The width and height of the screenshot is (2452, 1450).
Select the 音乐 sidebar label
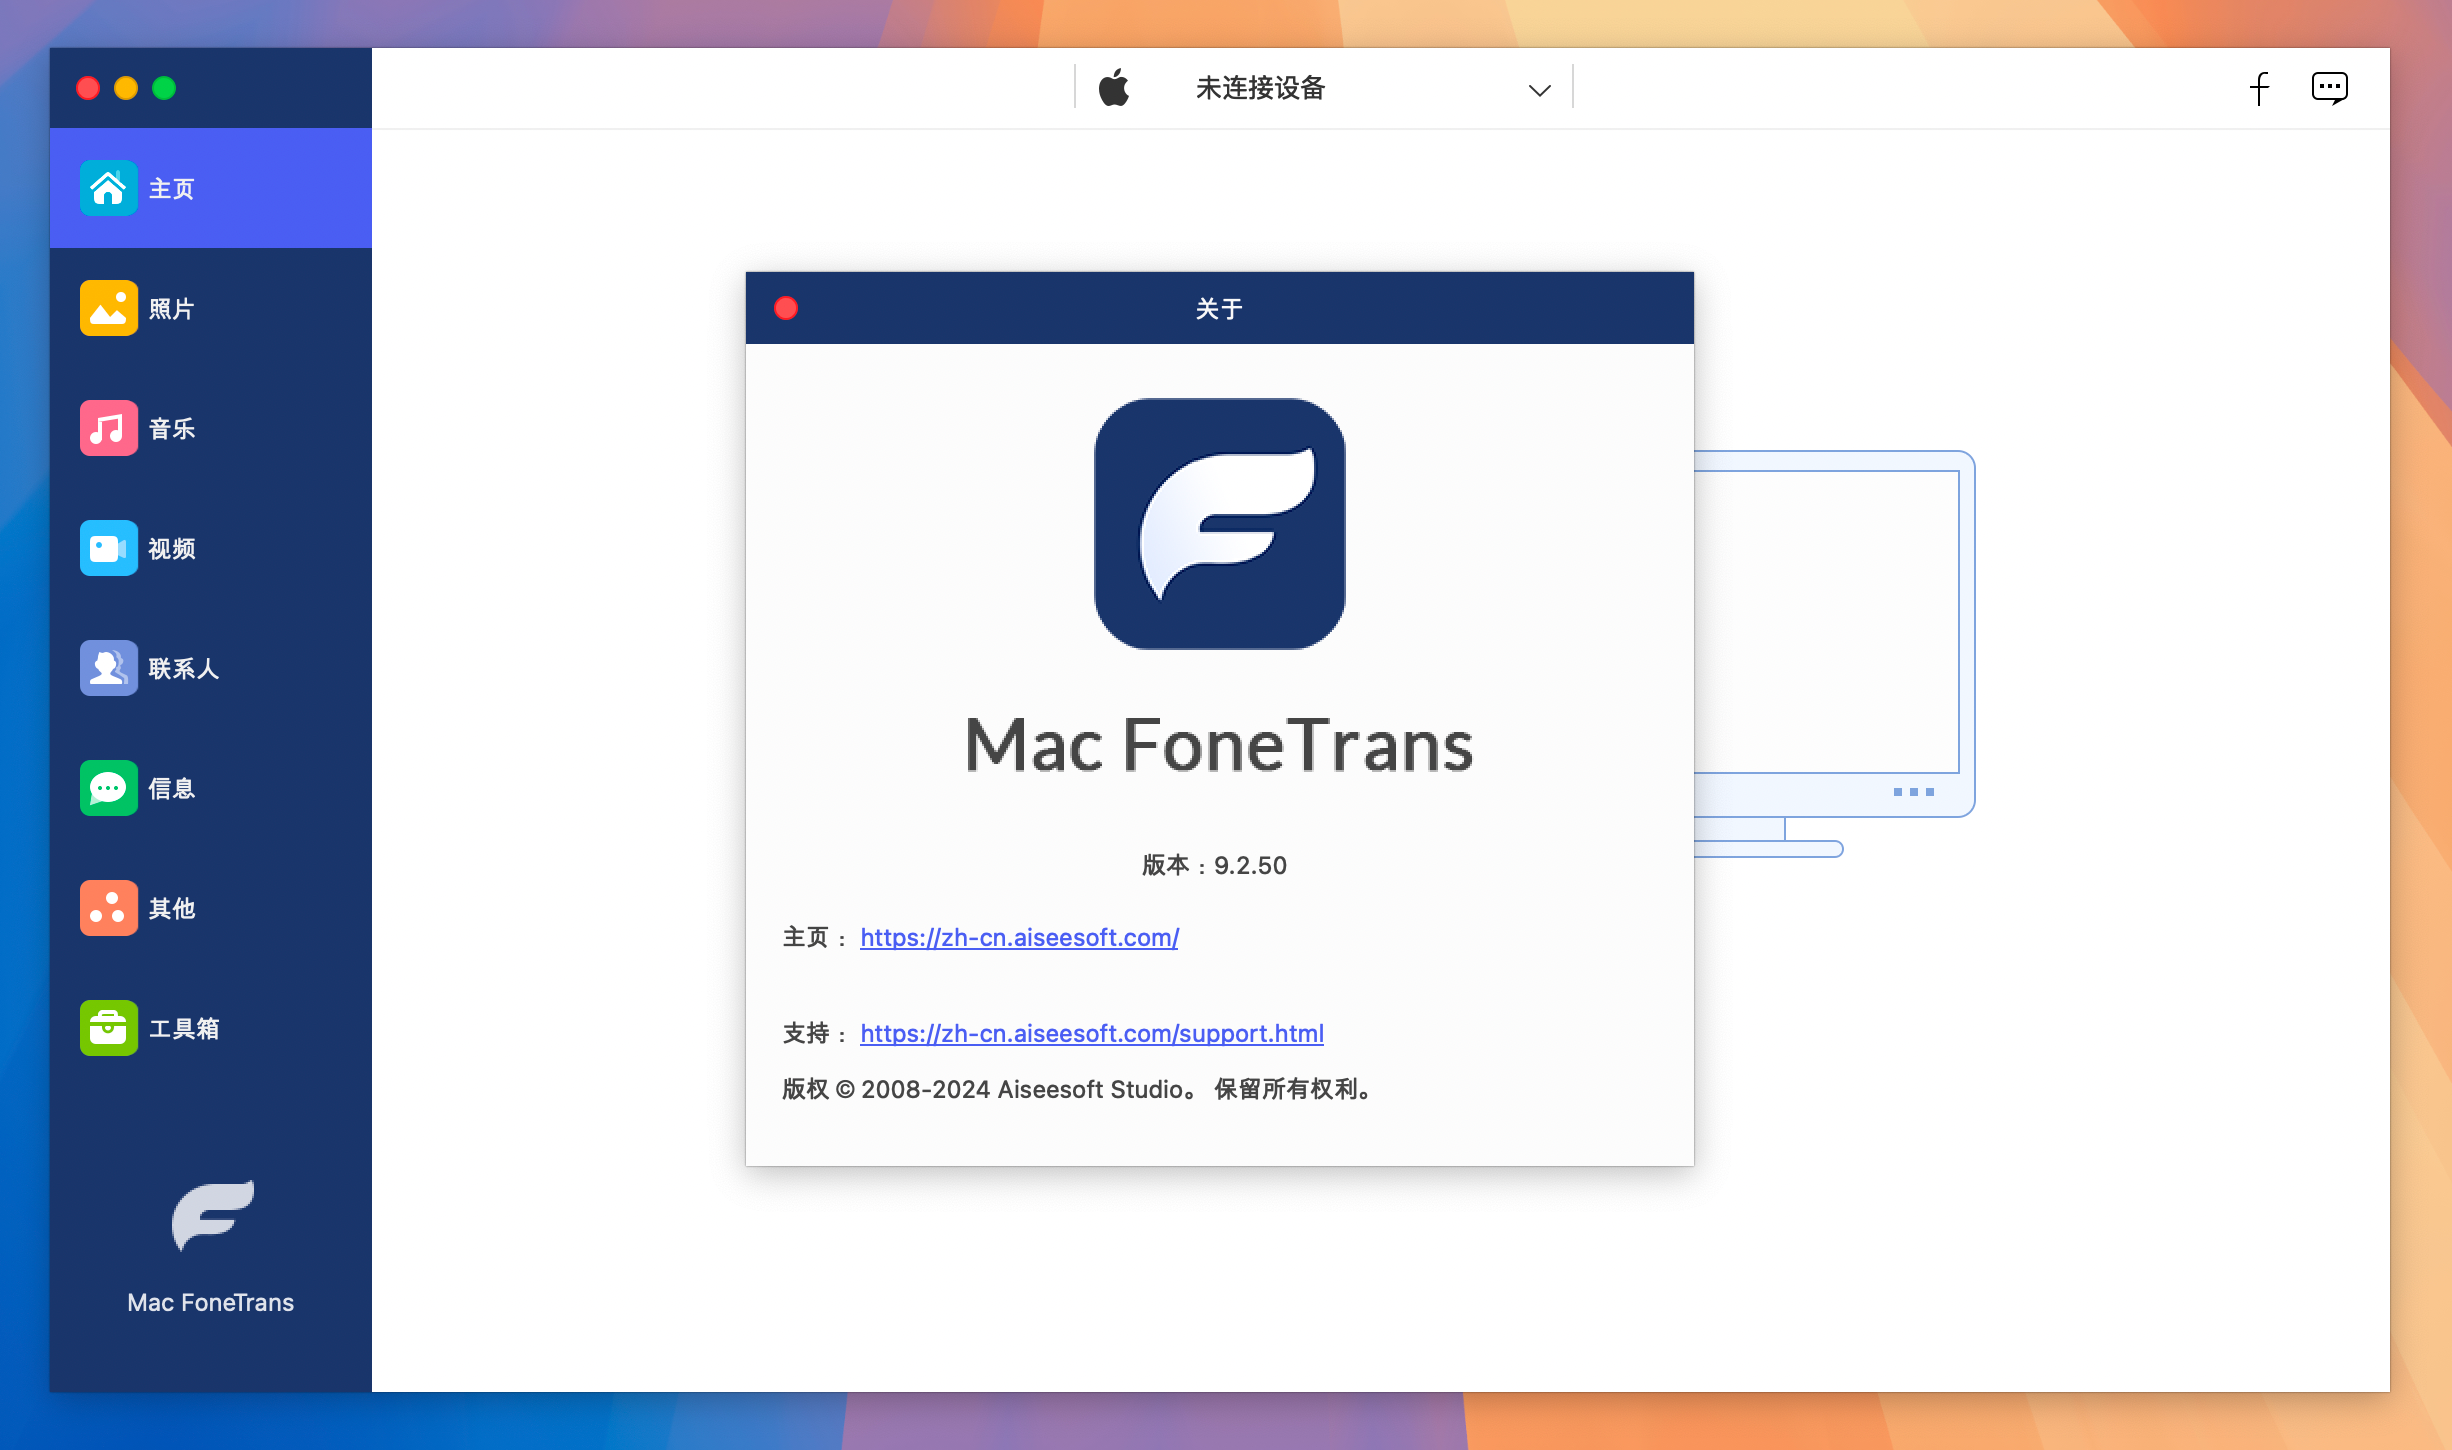coord(171,429)
